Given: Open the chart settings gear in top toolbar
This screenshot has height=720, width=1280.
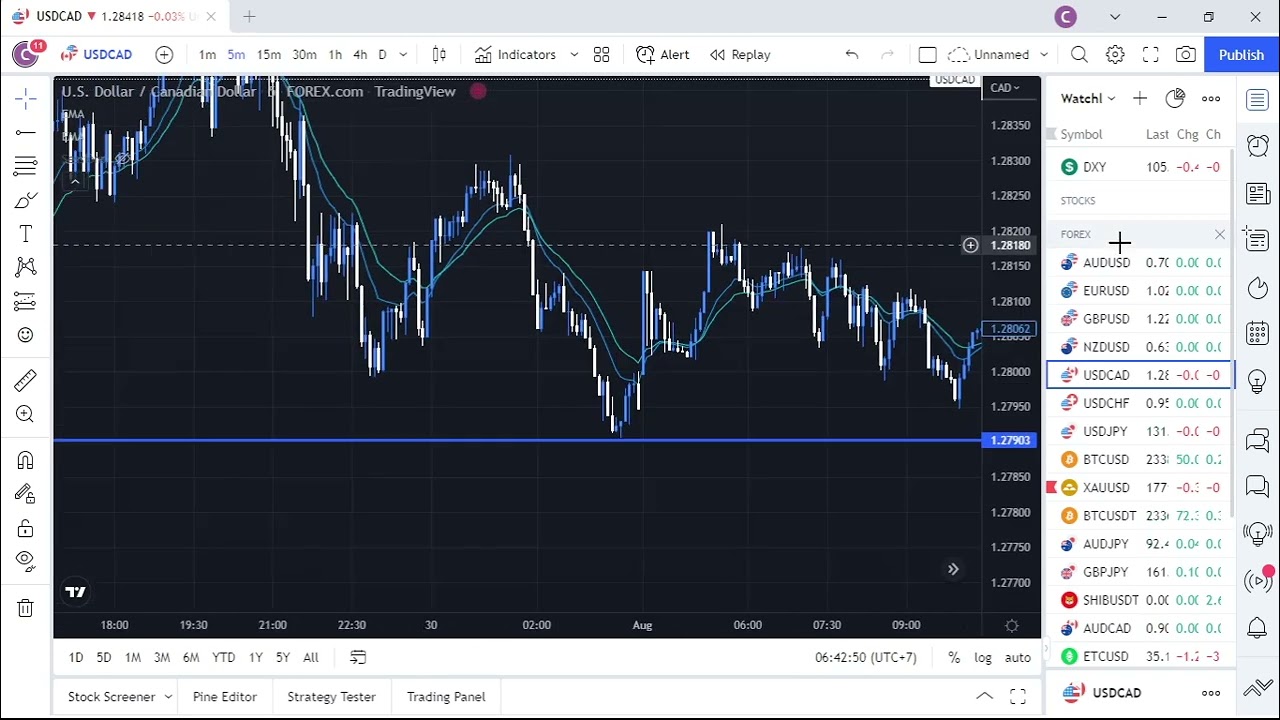Looking at the screenshot, I should coord(1115,55).
